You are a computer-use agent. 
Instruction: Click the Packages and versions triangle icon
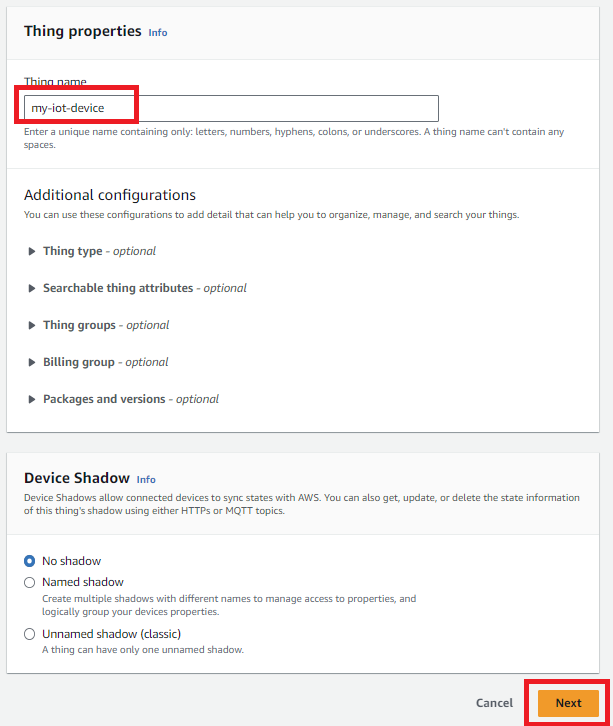32,399
